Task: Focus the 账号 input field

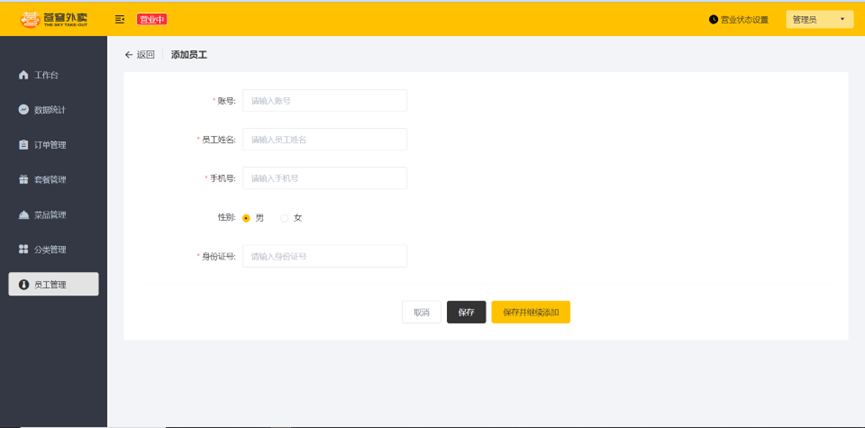Action: tap(324, 100)
